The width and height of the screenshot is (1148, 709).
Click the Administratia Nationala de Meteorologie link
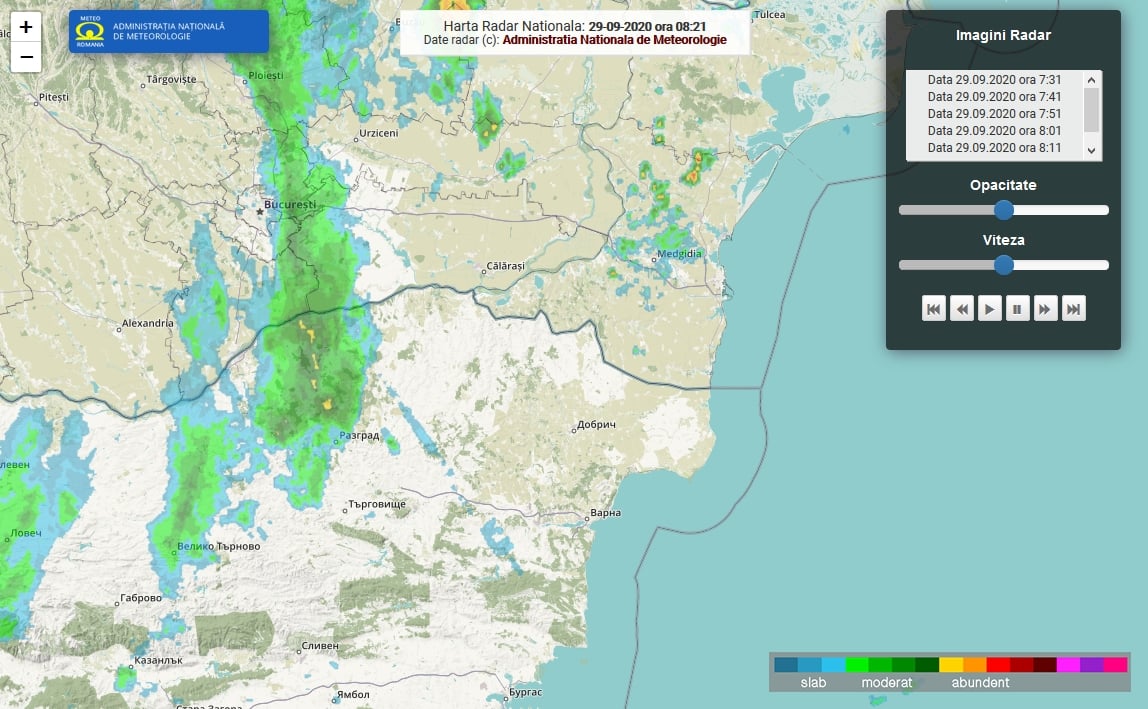point(614,40)
